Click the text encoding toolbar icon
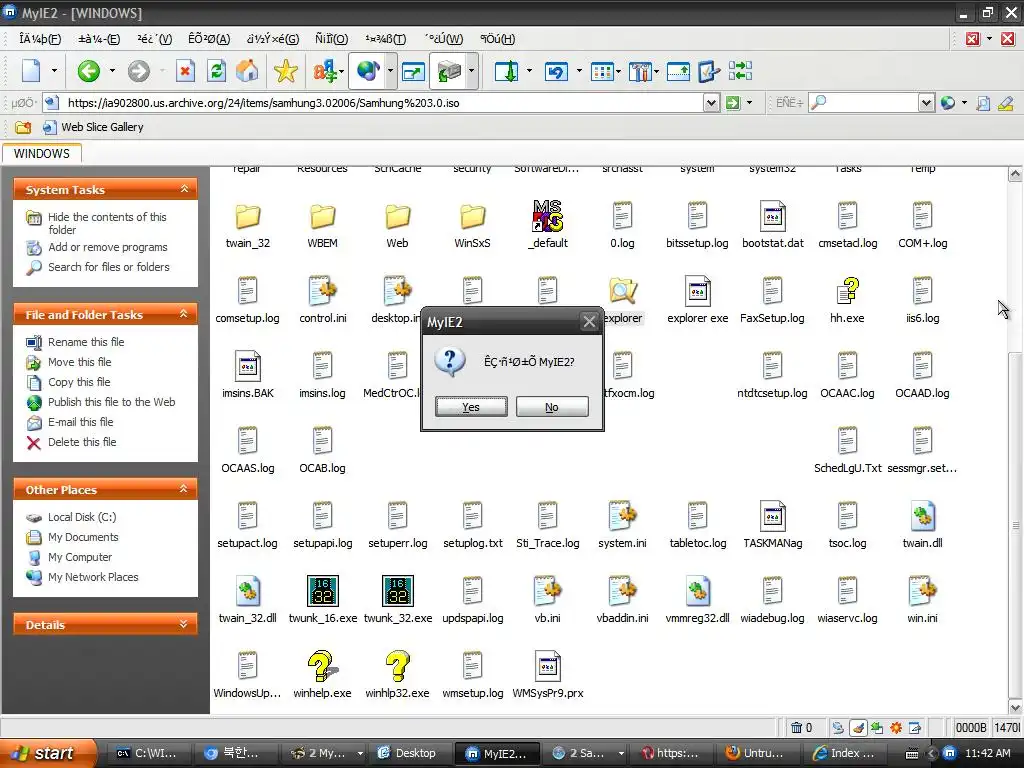1024x768 pixels. tap(325, 71)
